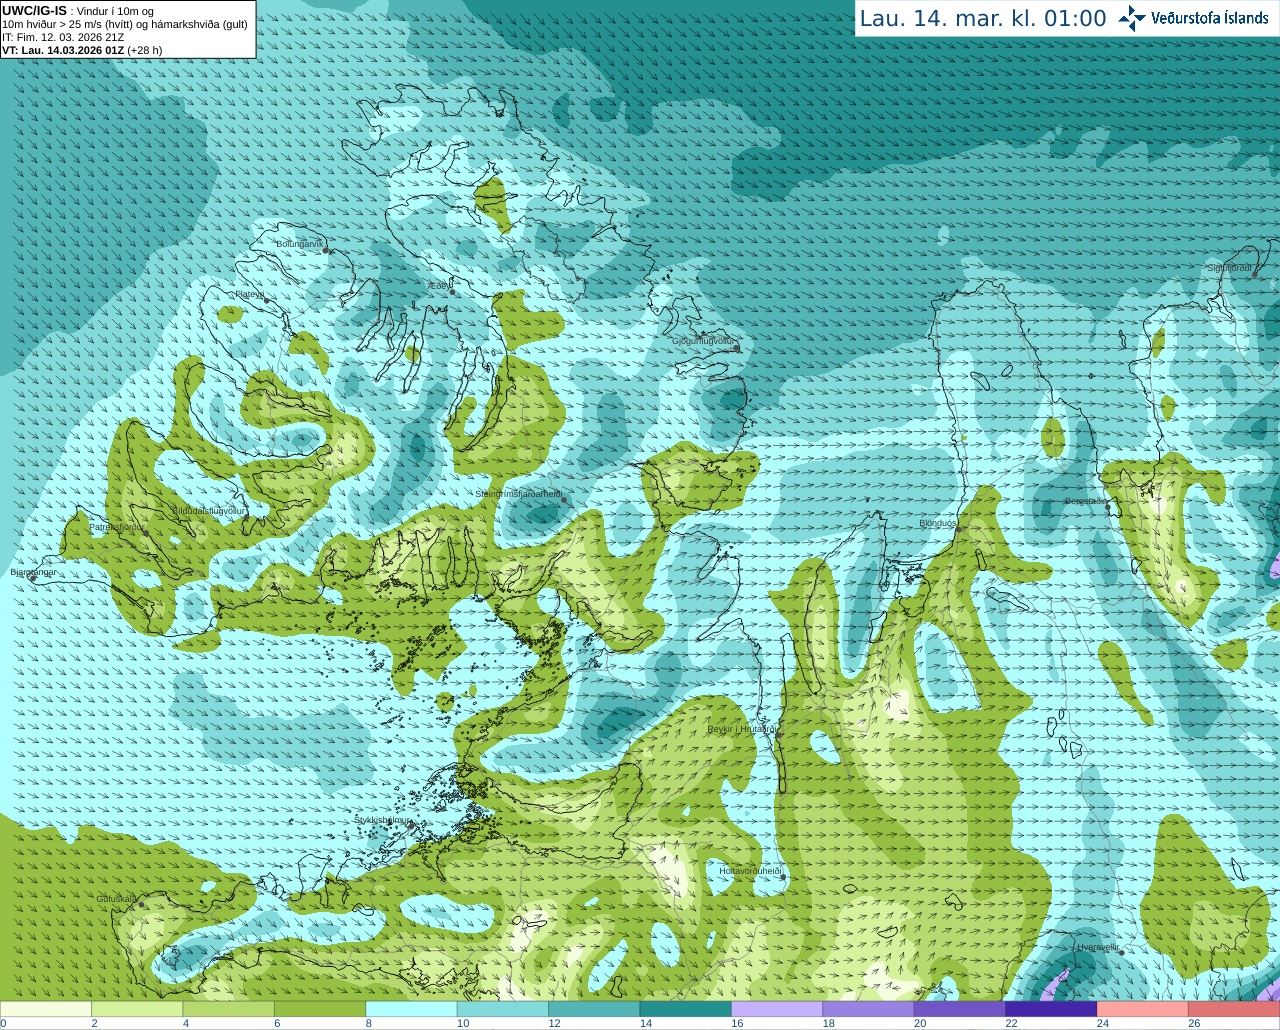This screenshot has width=1280, height=1030.
Task: Click the Gjögurflugvöllur station label
Action: point(703,341)
